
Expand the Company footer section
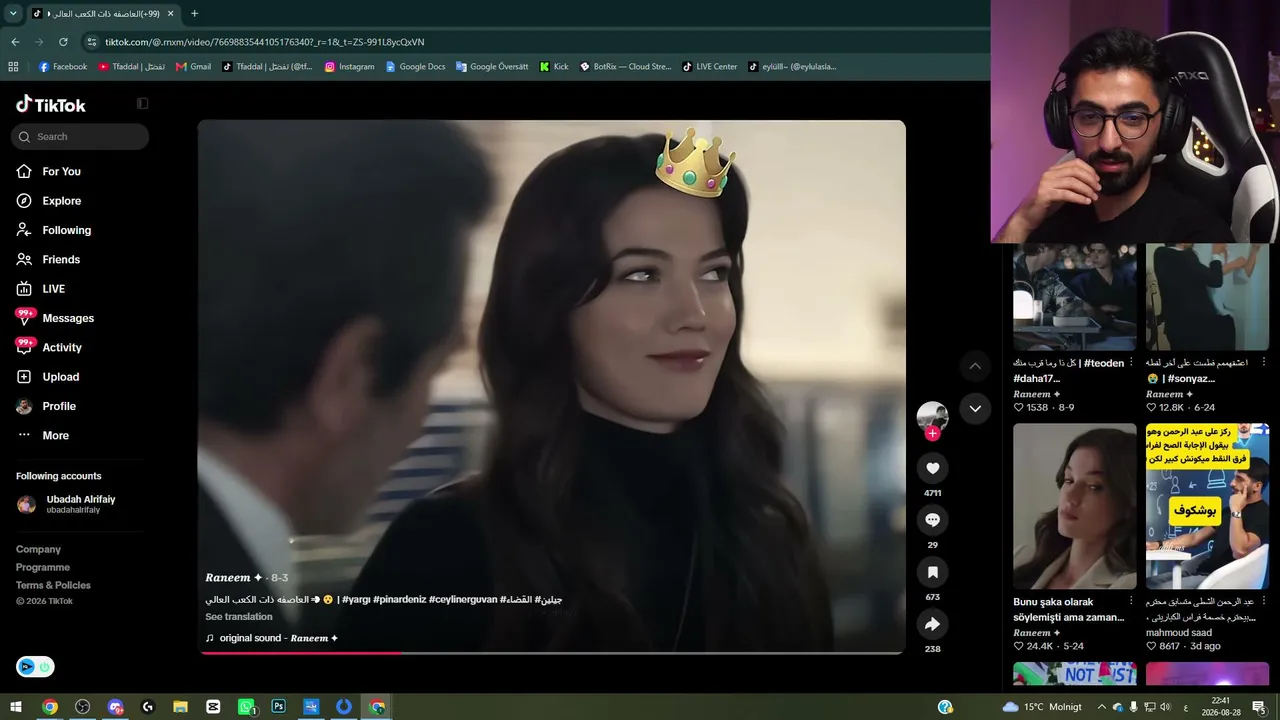pos(38,549)
